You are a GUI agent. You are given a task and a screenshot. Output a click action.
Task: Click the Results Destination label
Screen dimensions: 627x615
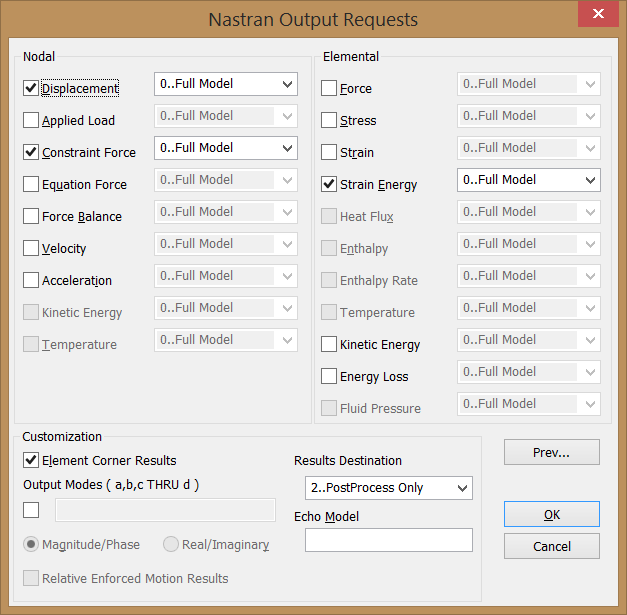(x=348, y=460)
